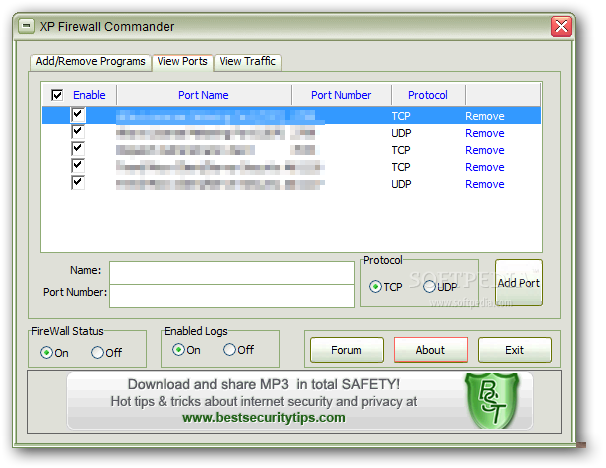Toggle checkbox of the last UDP row
Image resolution: width=606 pixels, height=468 pixels.
[78, 183]
